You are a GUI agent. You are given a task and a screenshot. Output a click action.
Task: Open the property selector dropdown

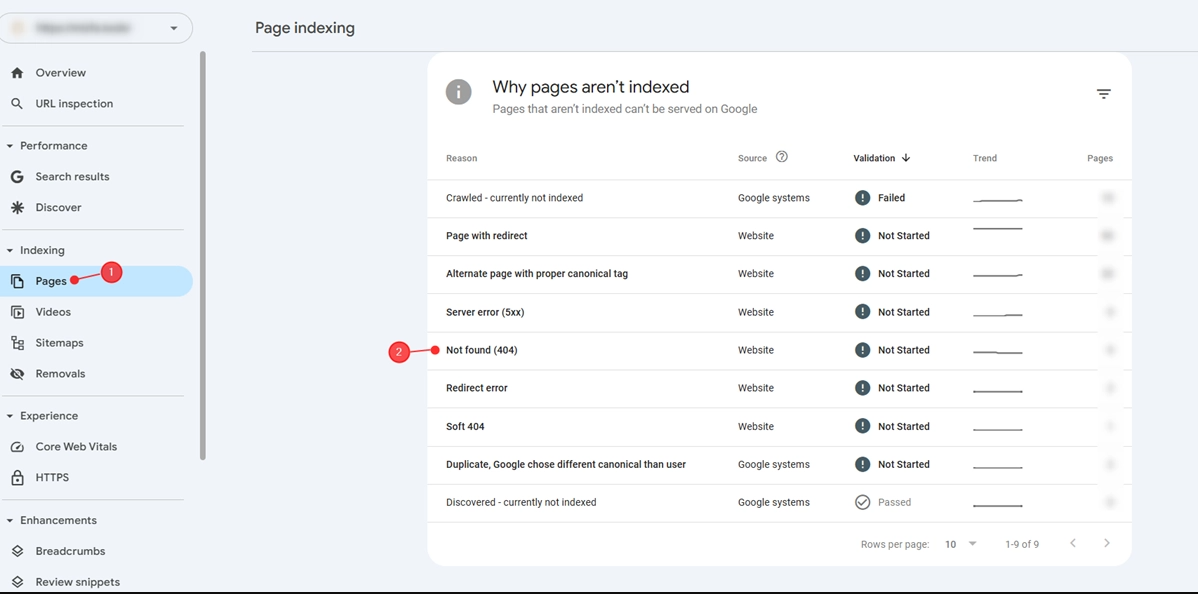click(x=174, y=29)
